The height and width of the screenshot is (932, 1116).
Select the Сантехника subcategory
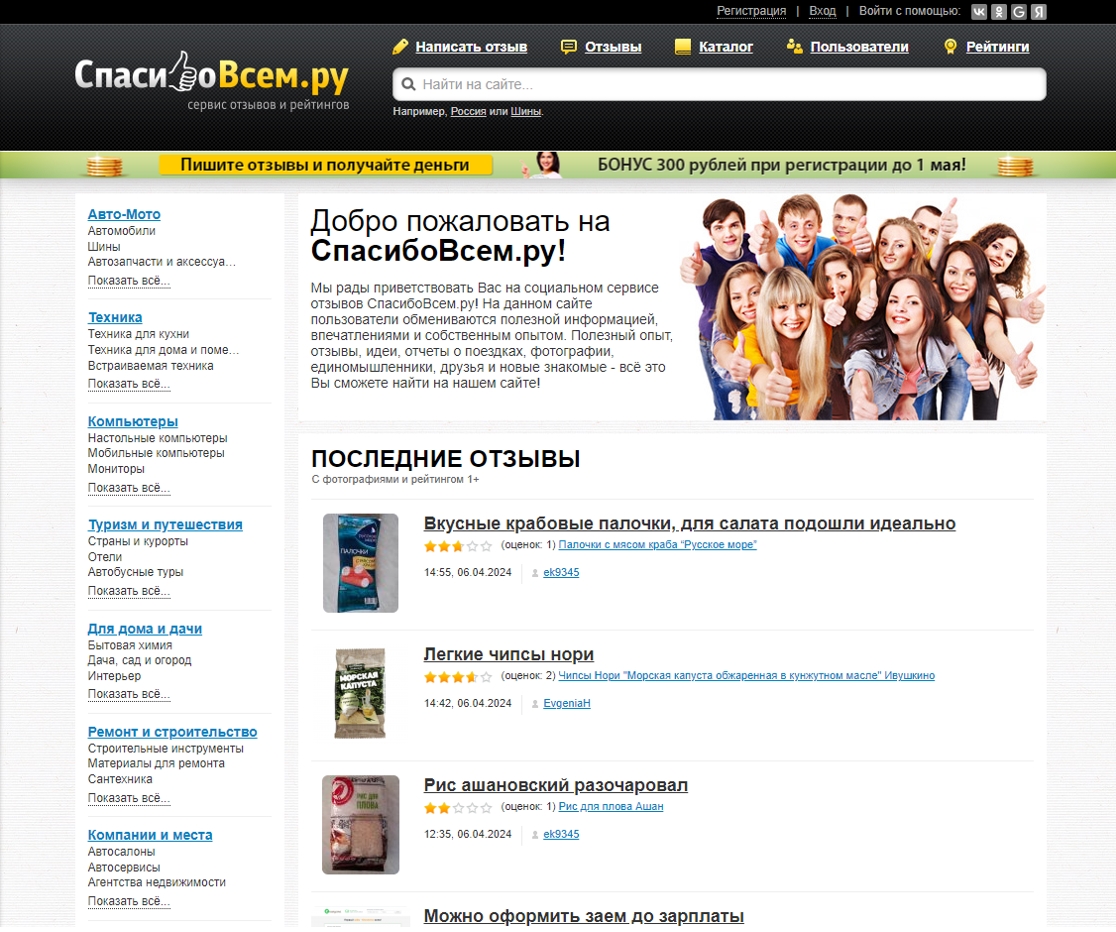[x=120, y=780]
